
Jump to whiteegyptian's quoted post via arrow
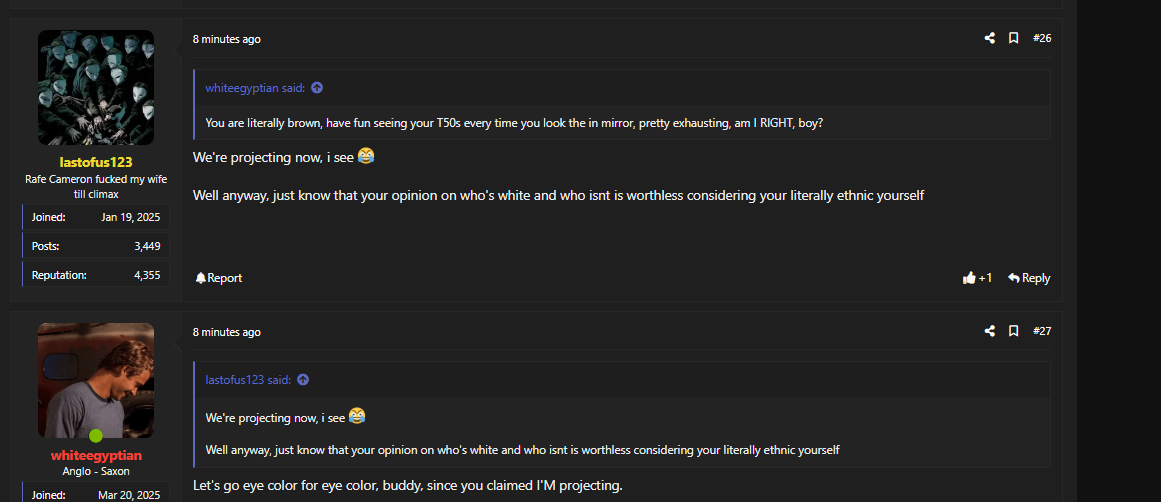point(317,88)
